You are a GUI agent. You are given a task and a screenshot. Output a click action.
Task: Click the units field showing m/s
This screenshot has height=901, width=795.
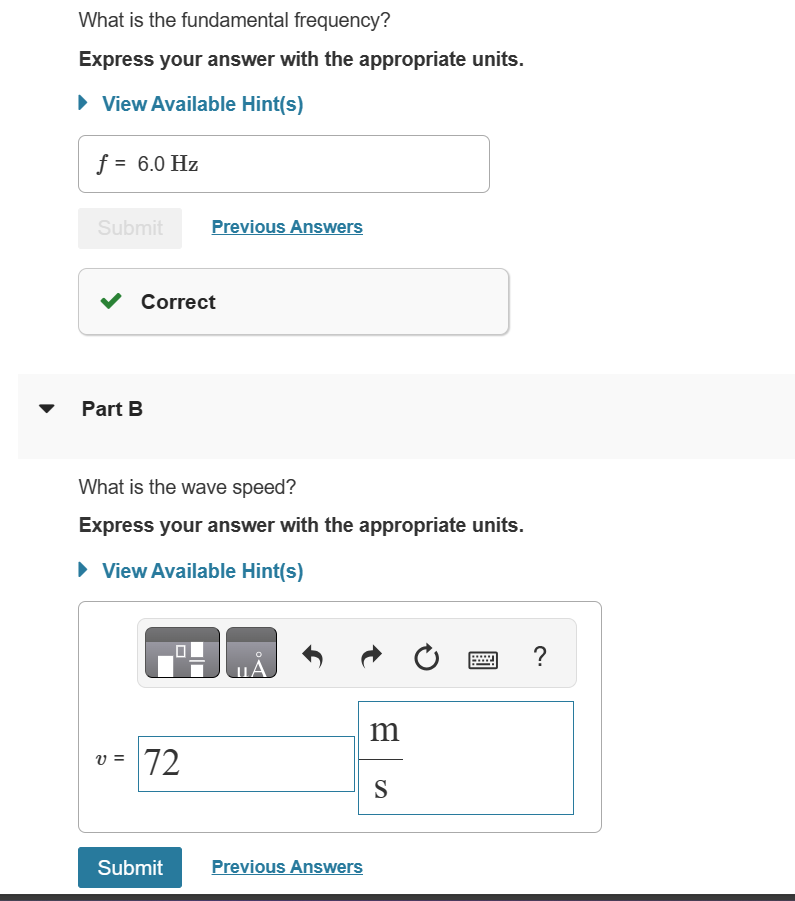click(x=465, y=758)
